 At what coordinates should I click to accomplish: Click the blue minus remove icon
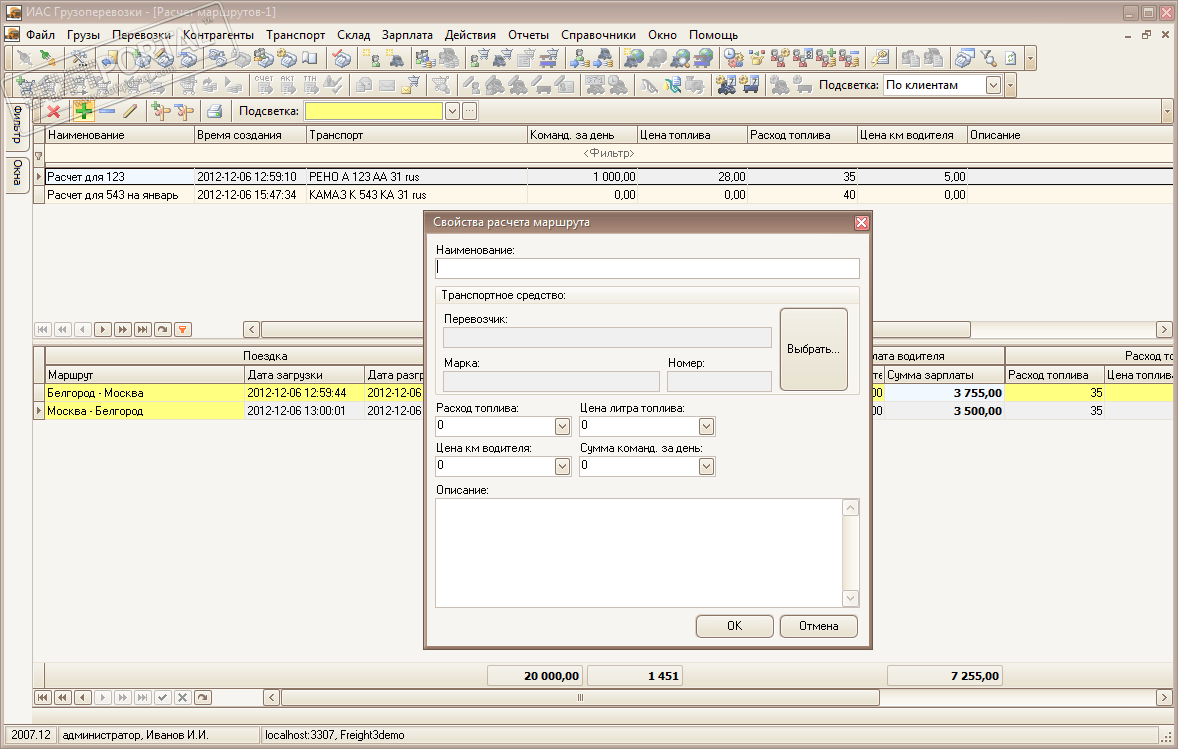point(107,111)
